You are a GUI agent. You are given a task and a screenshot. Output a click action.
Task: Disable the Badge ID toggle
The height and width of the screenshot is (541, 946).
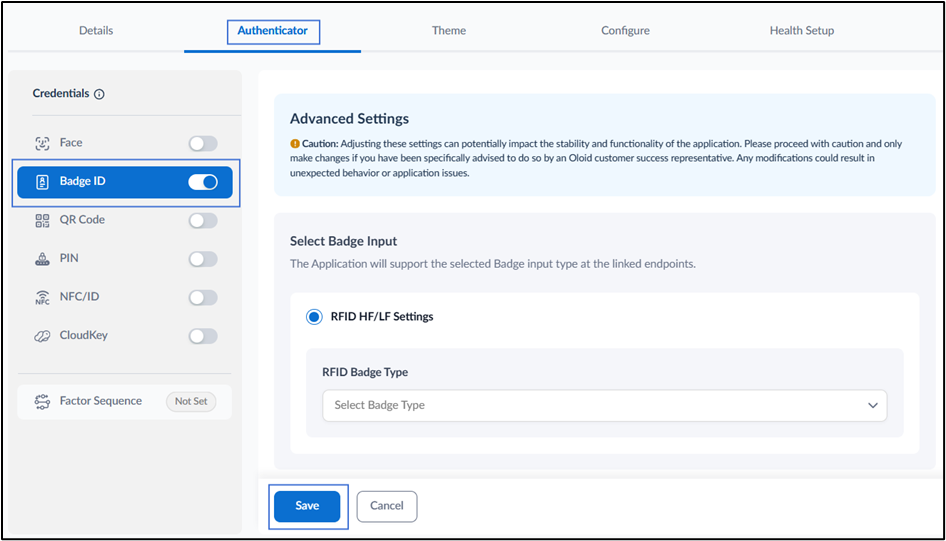tap(203, 182)
